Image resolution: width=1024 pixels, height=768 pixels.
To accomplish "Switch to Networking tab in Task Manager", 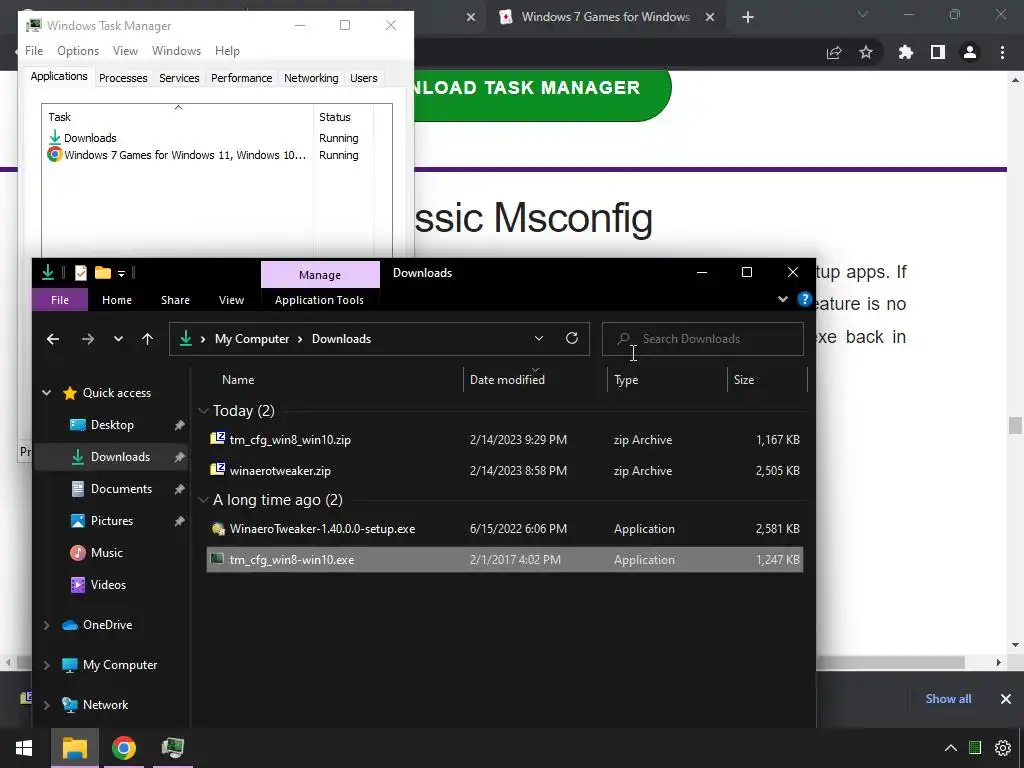I will pos(311,78).
